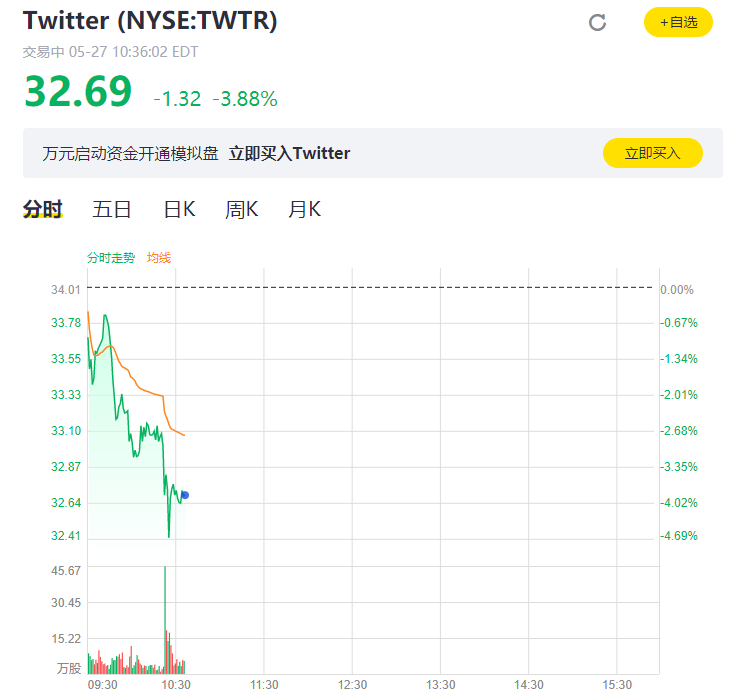Screen dimensions: 744x699
Task: Toggle the 均线 legend series
Action: click(158, 258)
